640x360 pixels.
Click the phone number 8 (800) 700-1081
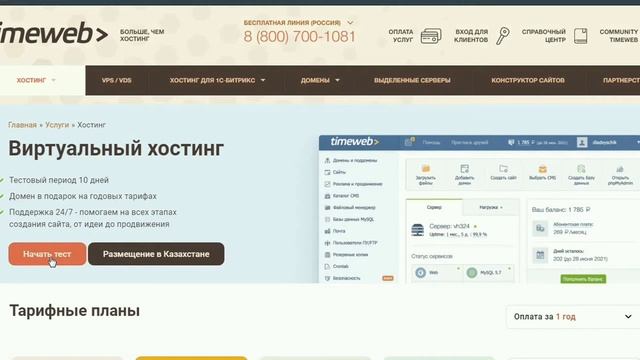(300, 37)
